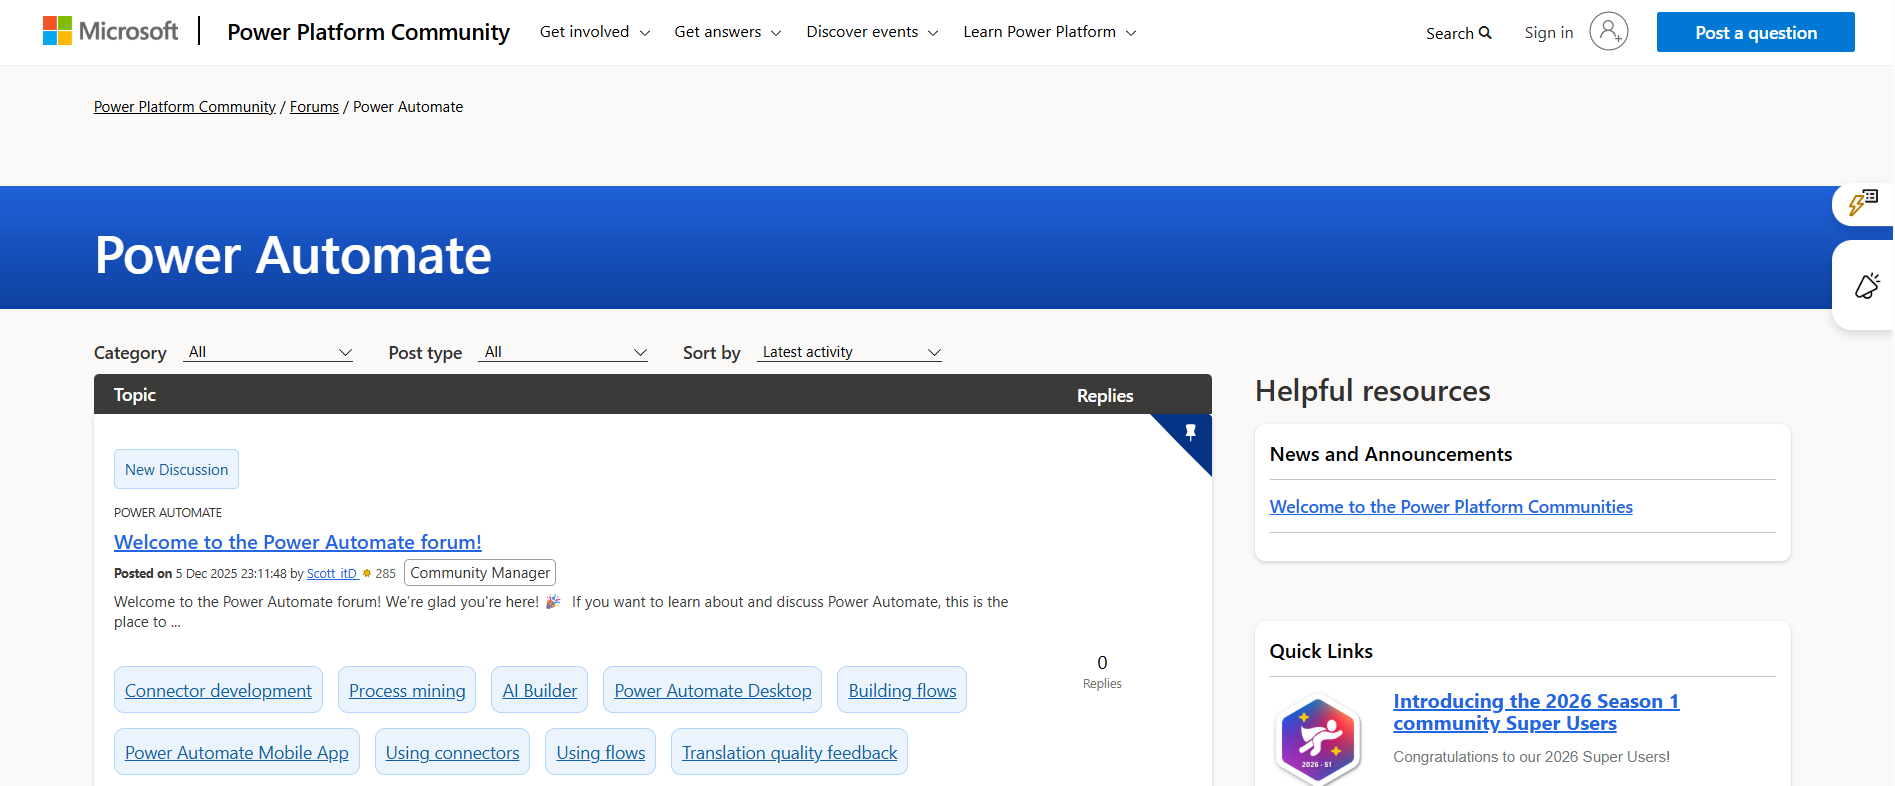Select the Using flows tag
The width and height of the screenshot is (1895, 786).
600,752
